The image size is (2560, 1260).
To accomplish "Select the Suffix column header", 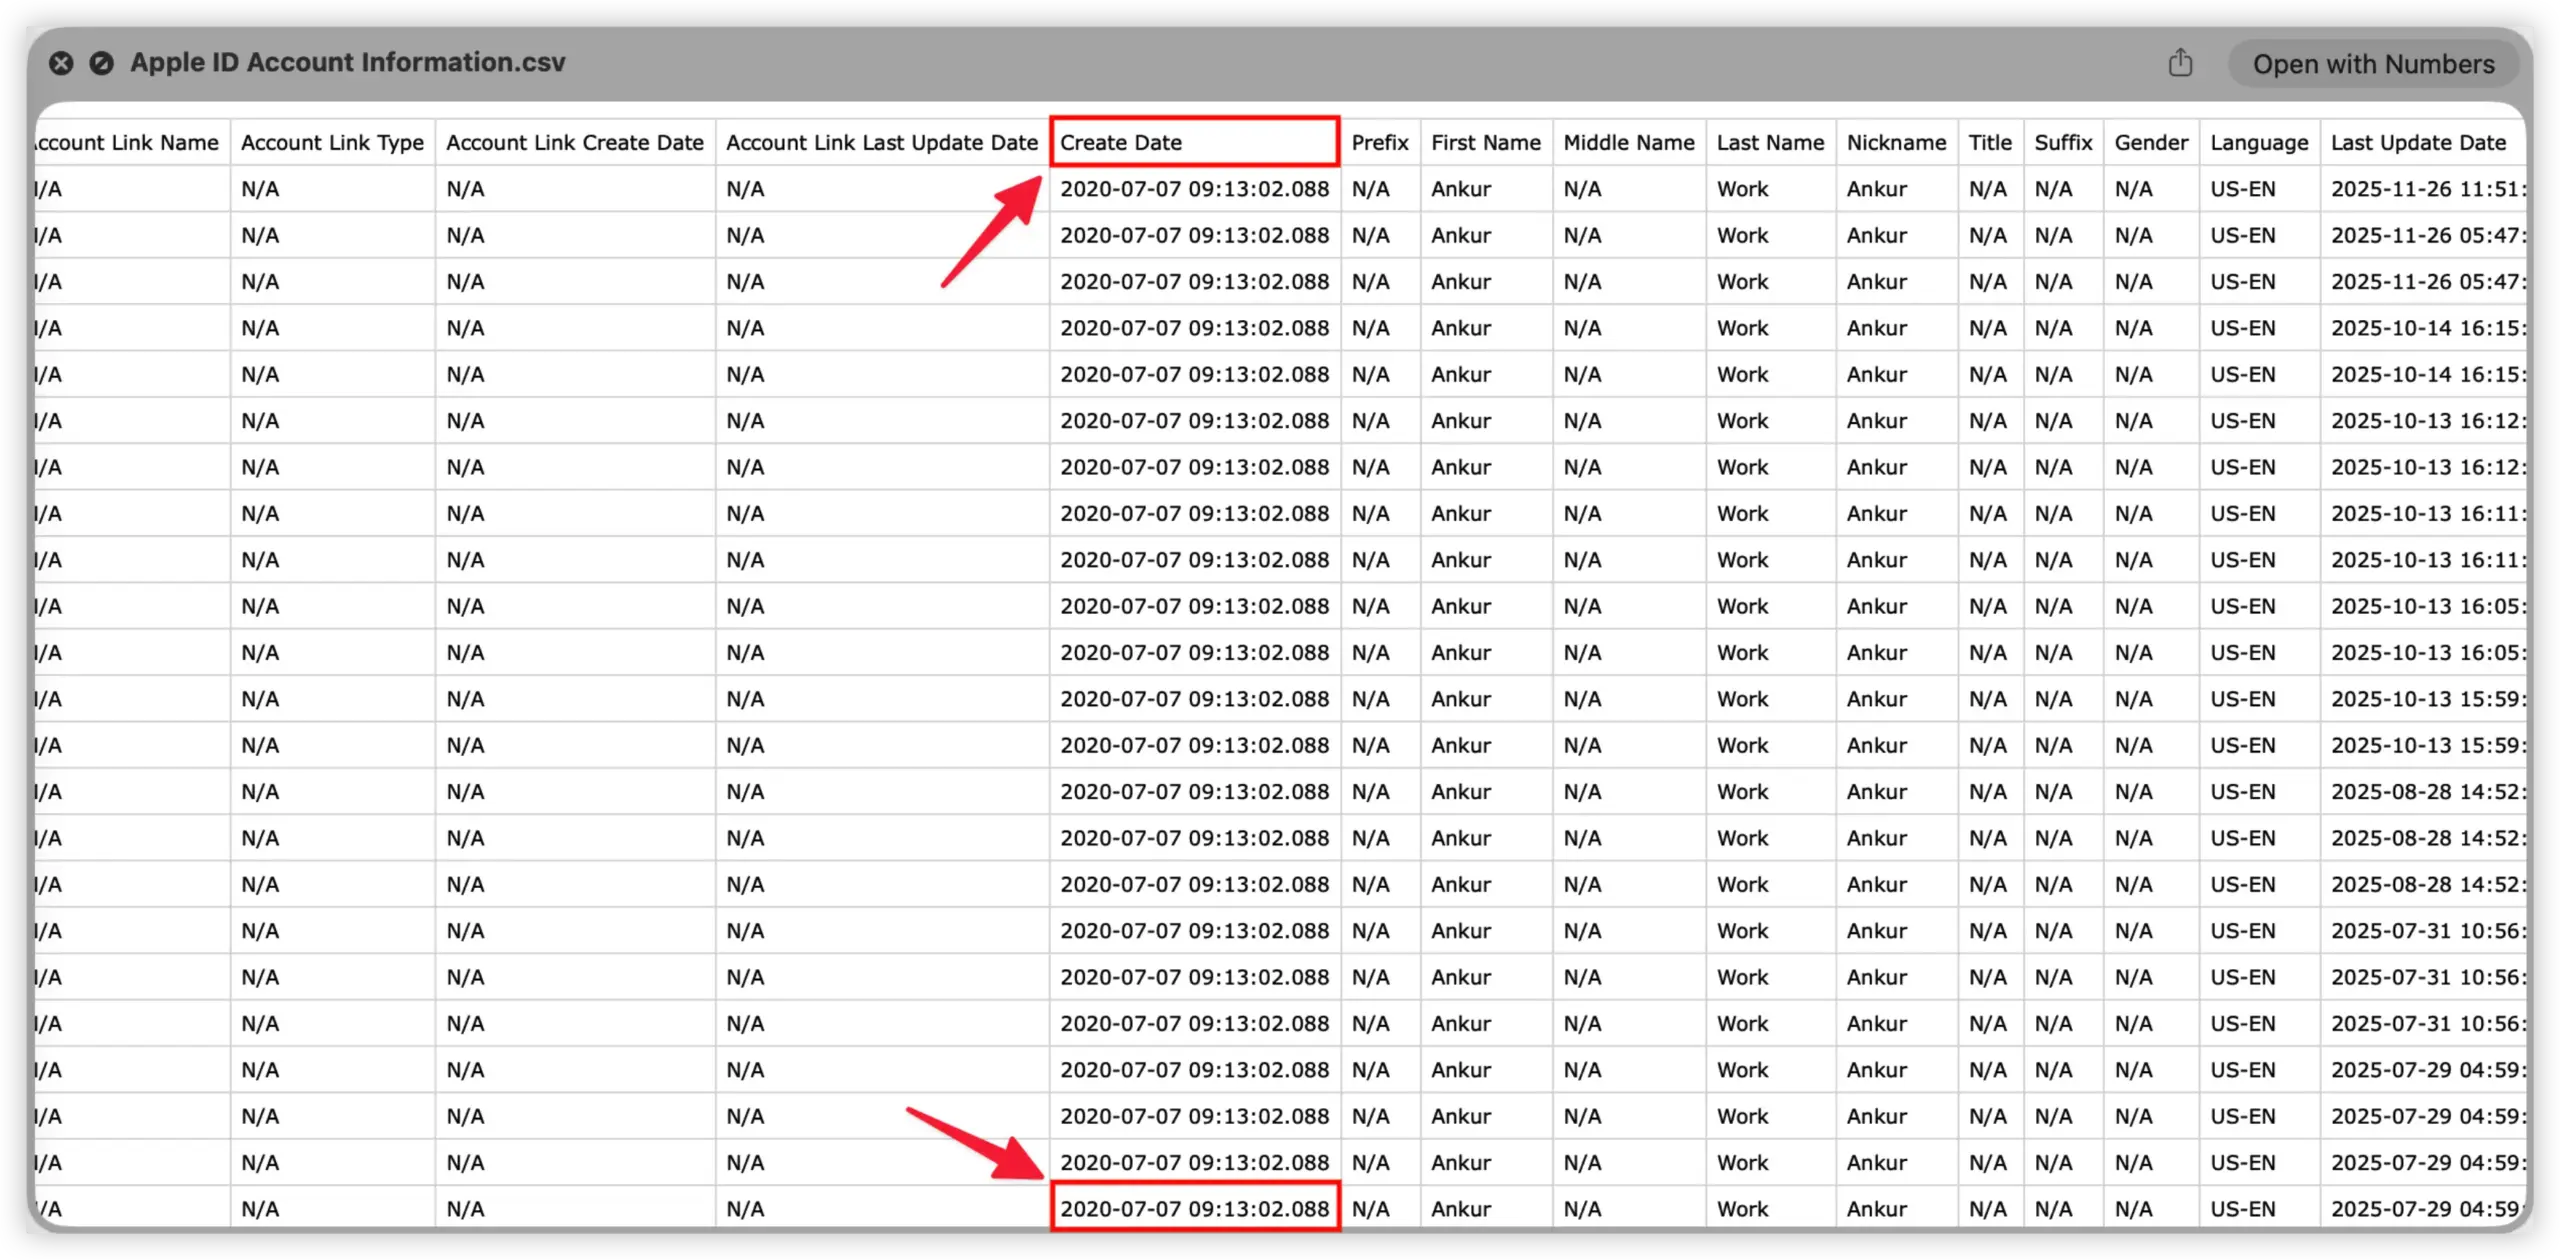I will [x=2063, y=142].
